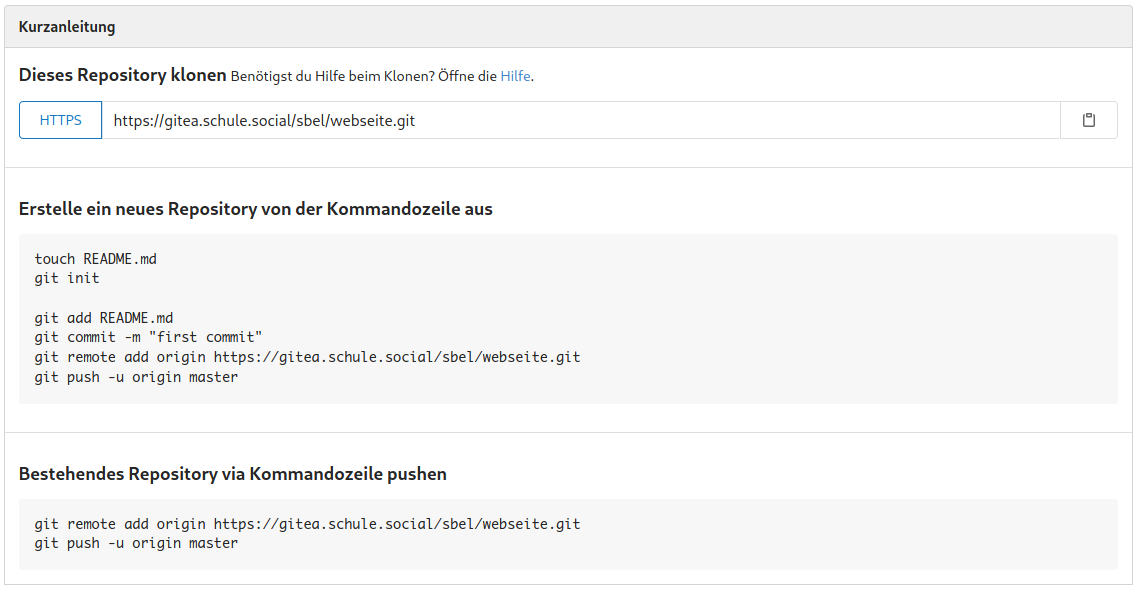Focus the repository clone URL field

[x=580, y=120]
